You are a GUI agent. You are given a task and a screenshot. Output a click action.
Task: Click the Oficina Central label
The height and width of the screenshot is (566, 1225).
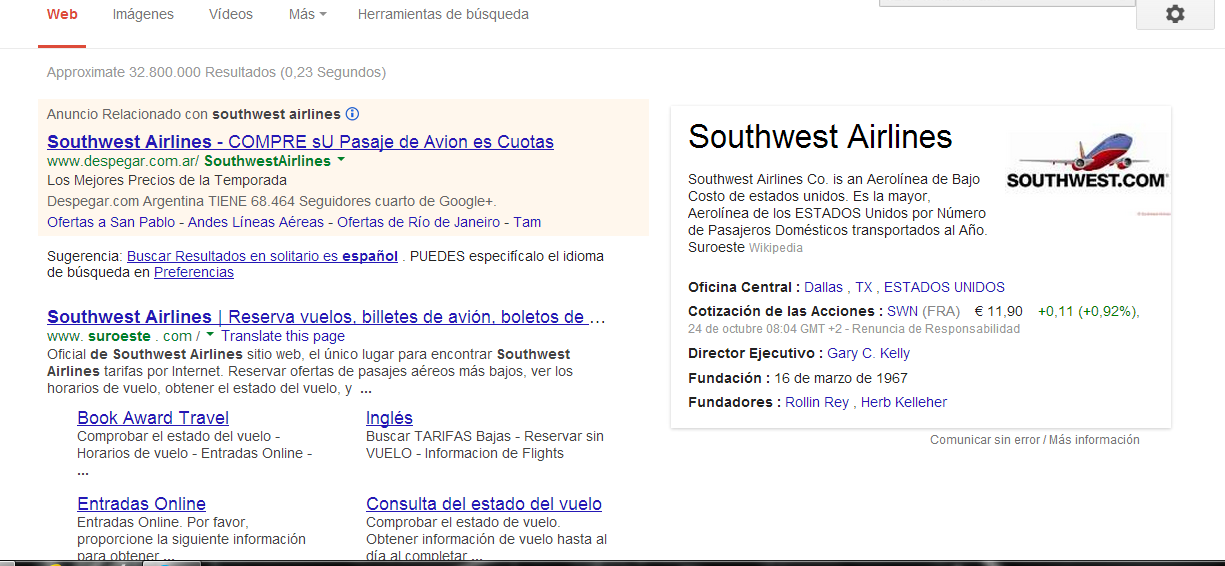click(x=744, y=287)
